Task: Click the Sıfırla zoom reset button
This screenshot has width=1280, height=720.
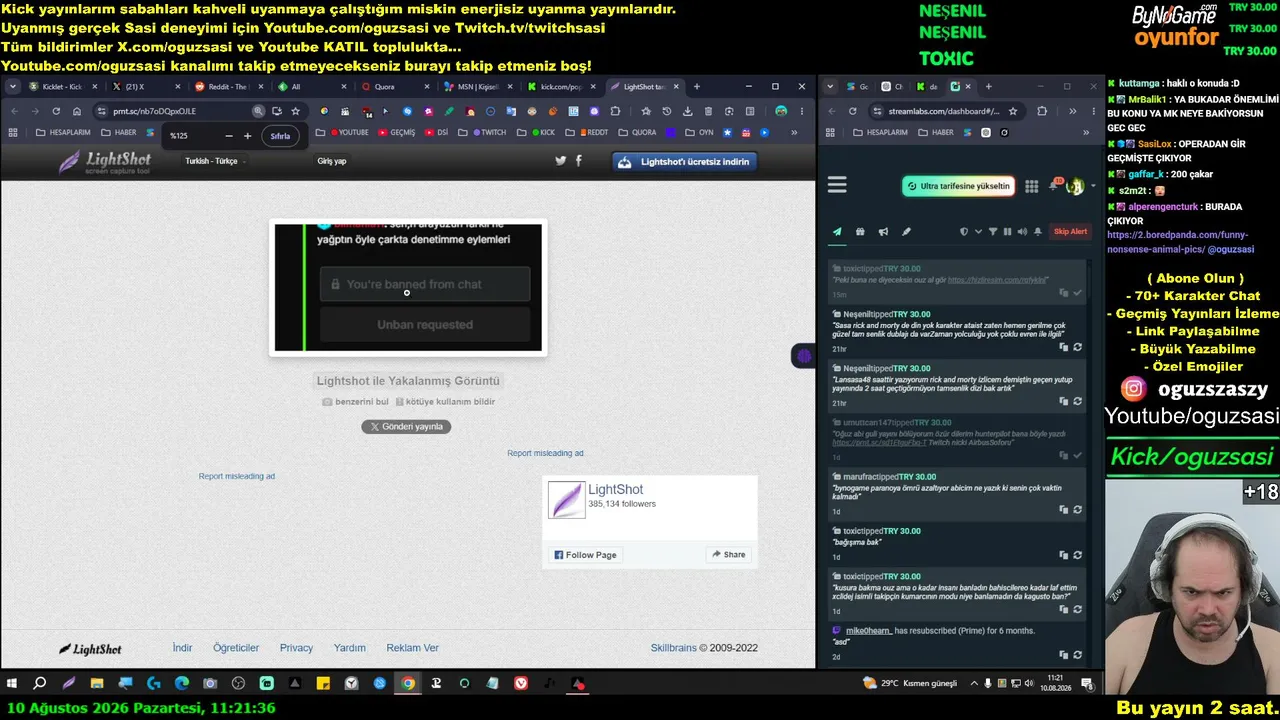Action: [x=280, y=136]
